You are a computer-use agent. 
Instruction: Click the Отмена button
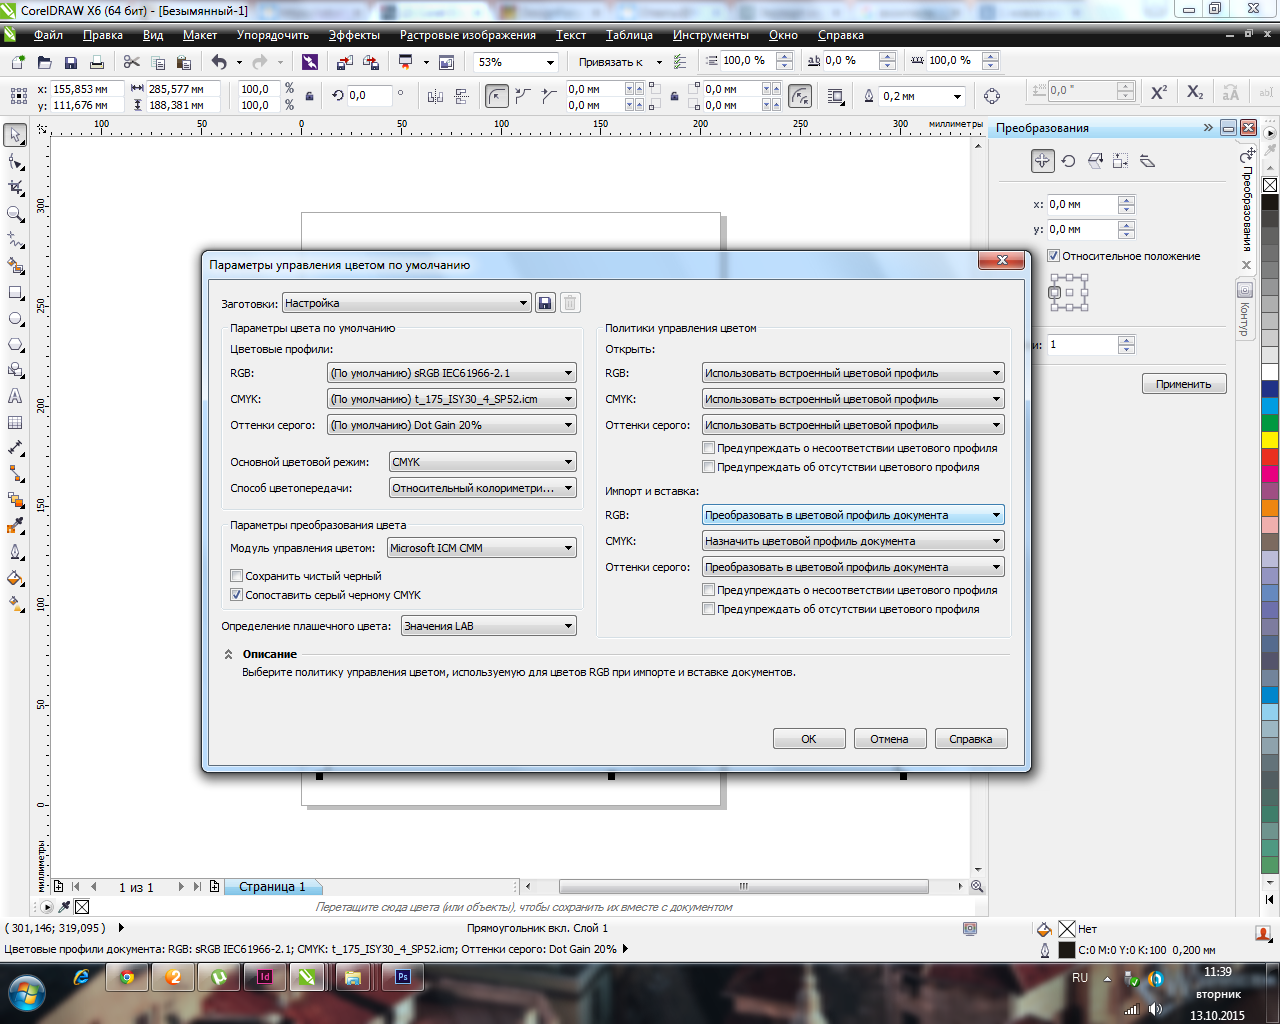(889, 739)
